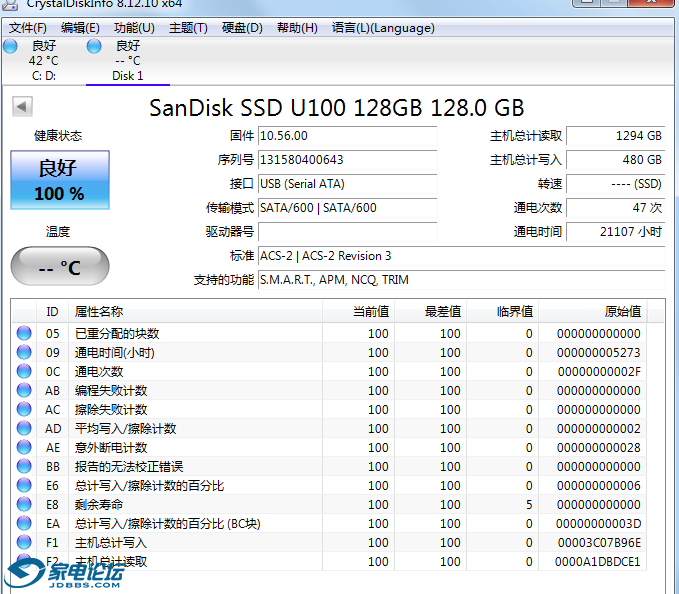Click the 当前值 column header

click(358, 311)
